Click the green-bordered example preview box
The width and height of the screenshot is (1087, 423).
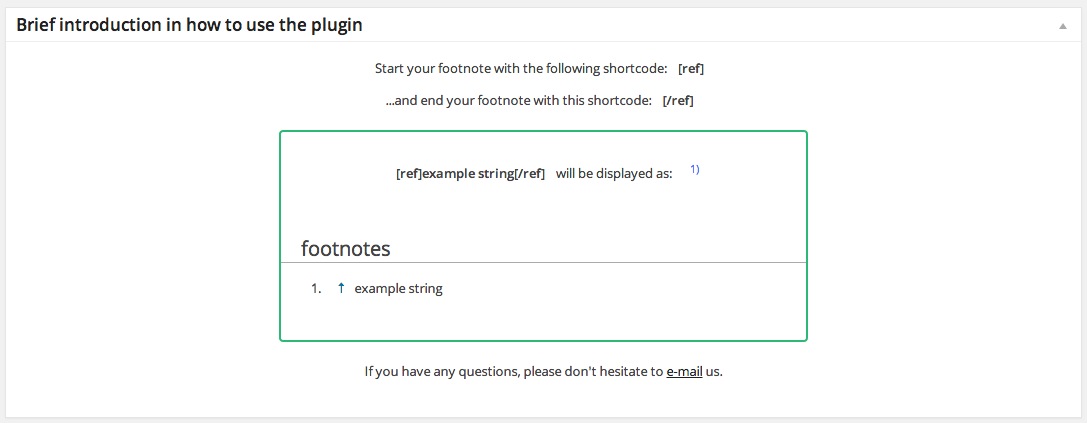[544, 236]
